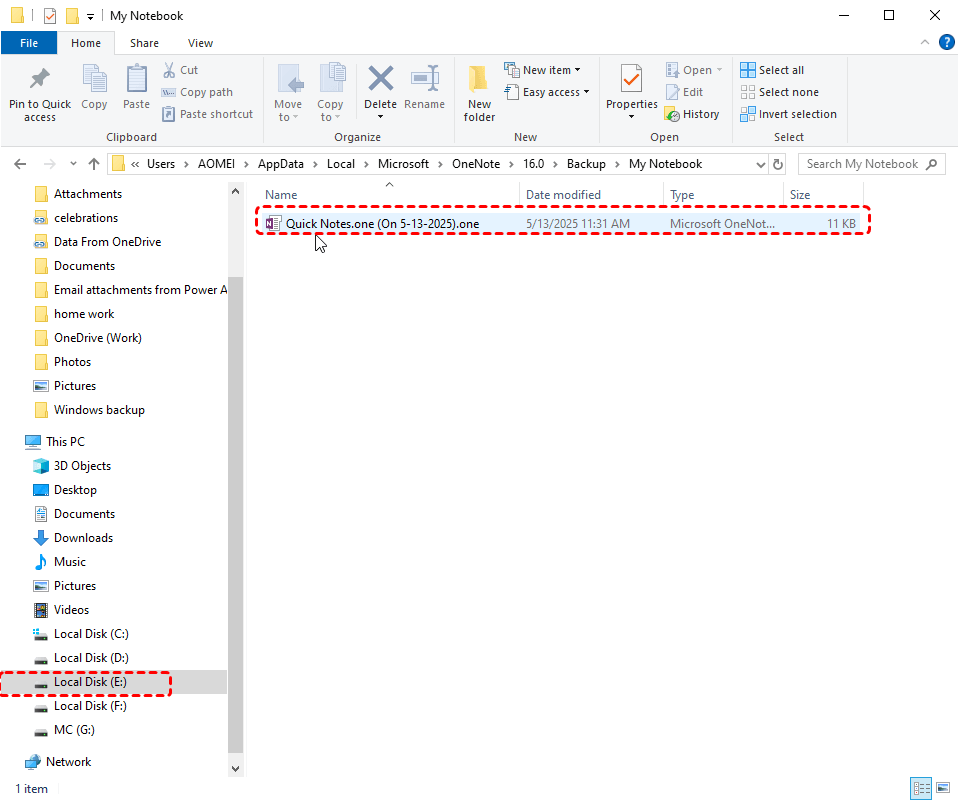
Task: Open home work folder
Action: 84,314
